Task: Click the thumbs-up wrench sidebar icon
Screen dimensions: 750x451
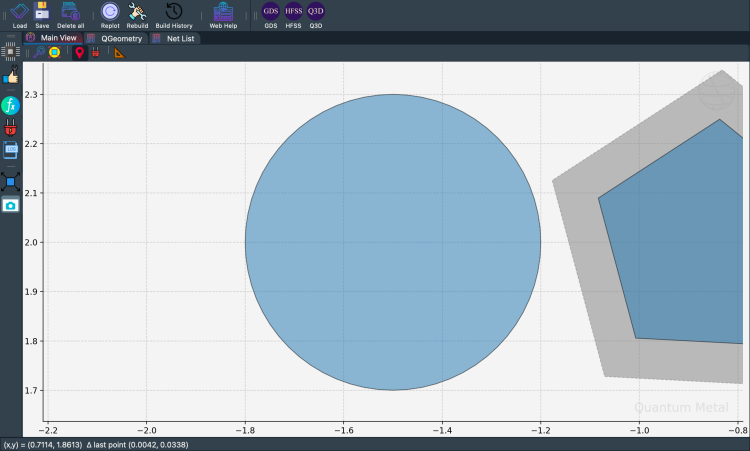Action: (11, 76)
